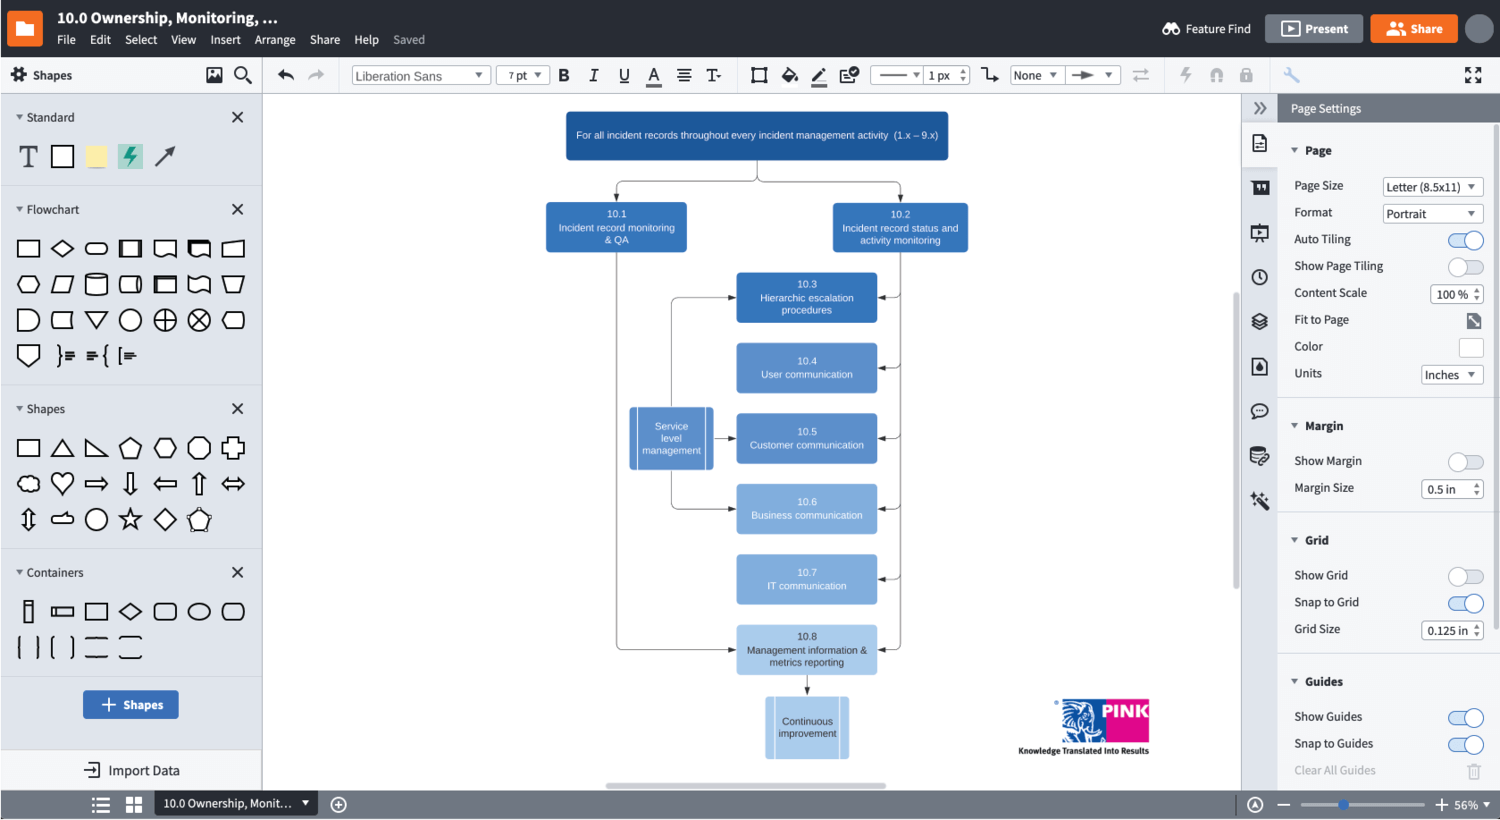Click the Undo arrow in toolbar
Screen dimensions: 1500x820
(x=286, y=75)
